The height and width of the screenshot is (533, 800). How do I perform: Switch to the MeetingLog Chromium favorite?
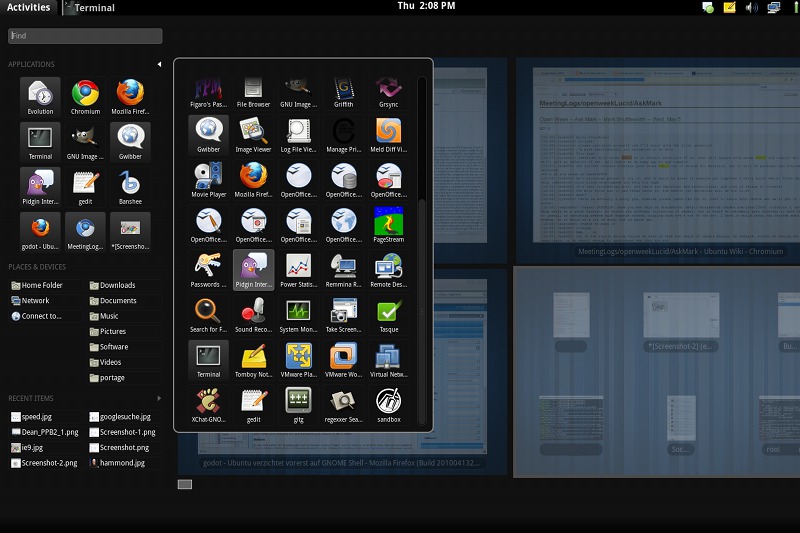tap(85, 232)
